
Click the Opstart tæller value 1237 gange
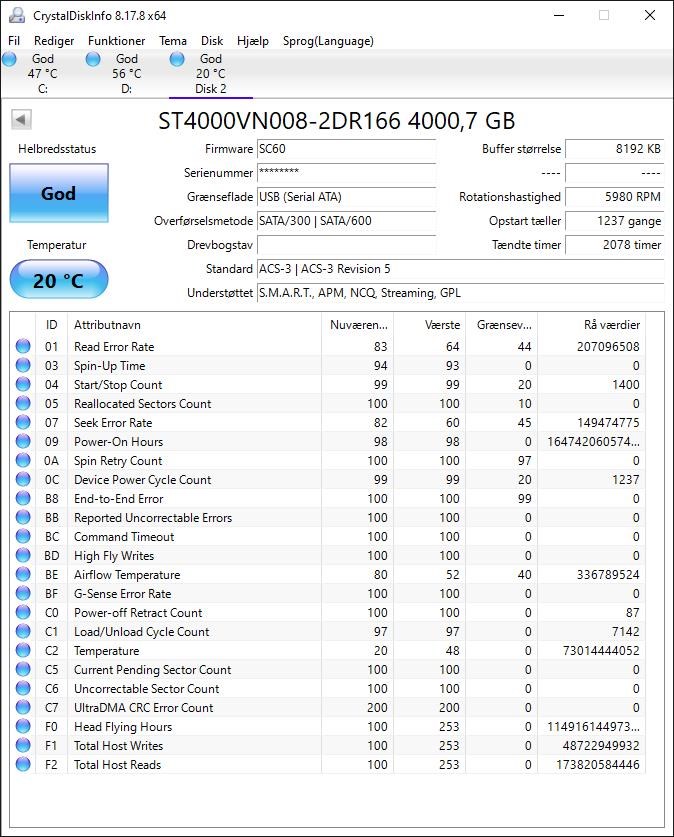pyautogui.click(x=614, y=221)
